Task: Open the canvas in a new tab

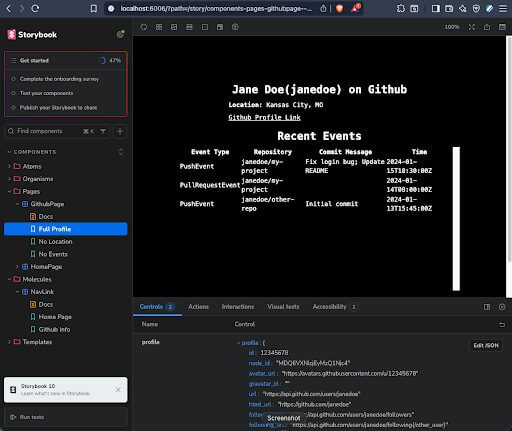Action: pos(487,27)
